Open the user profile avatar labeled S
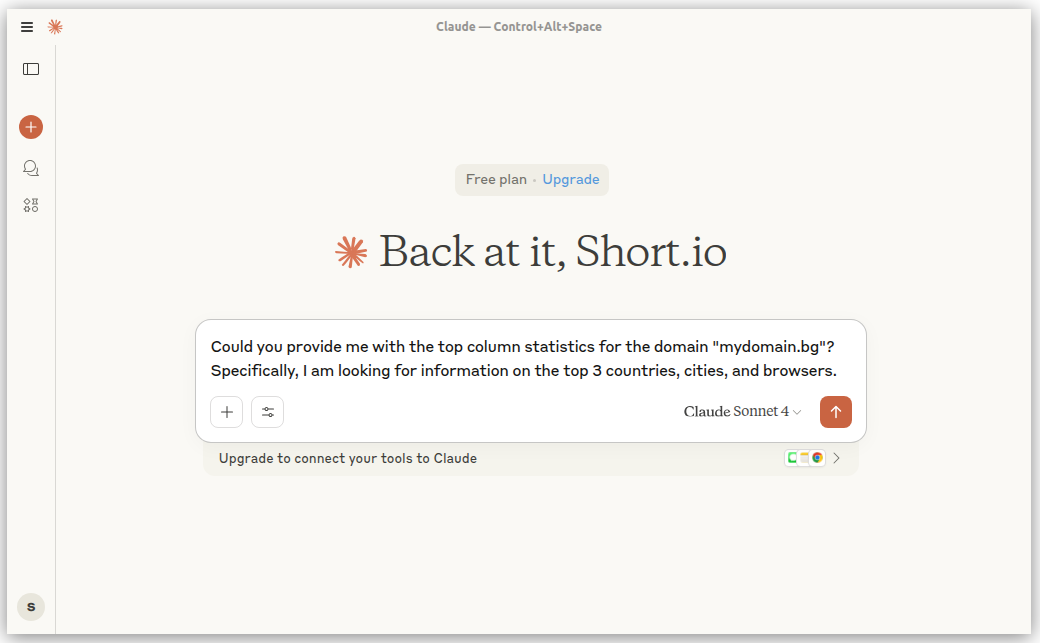 point(31,607)
